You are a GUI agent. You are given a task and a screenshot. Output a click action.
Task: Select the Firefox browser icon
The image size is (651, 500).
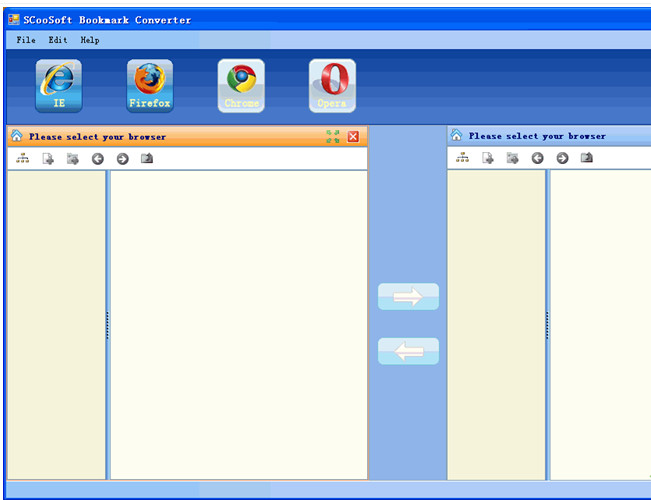[149, 86]
